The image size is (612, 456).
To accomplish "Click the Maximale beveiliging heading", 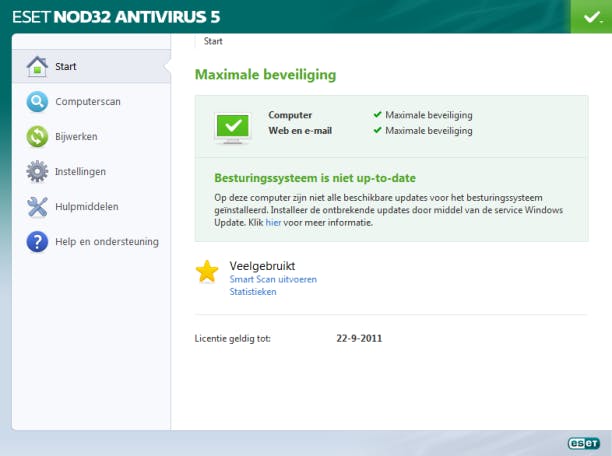I will [265, 74].
